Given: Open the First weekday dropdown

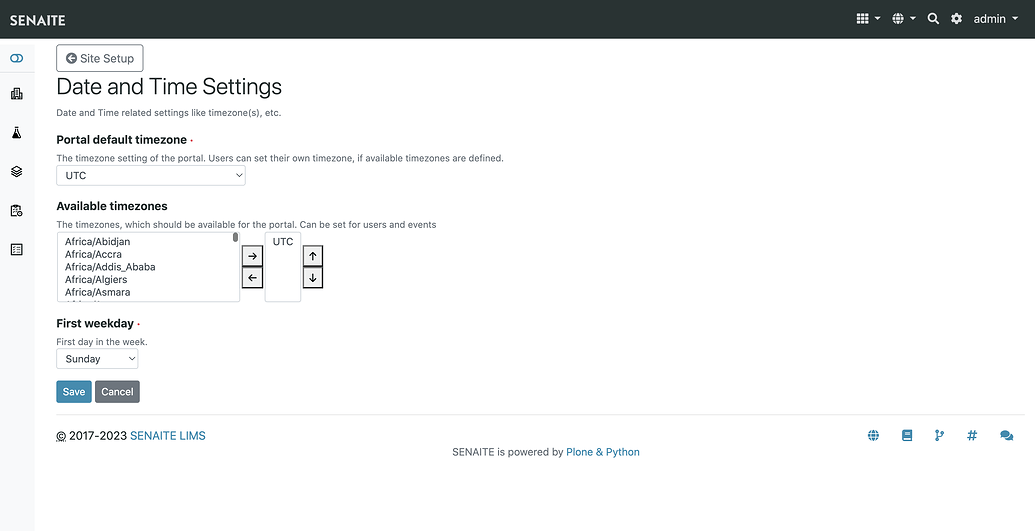Looking at the screenshot, I should coord(97,359).
